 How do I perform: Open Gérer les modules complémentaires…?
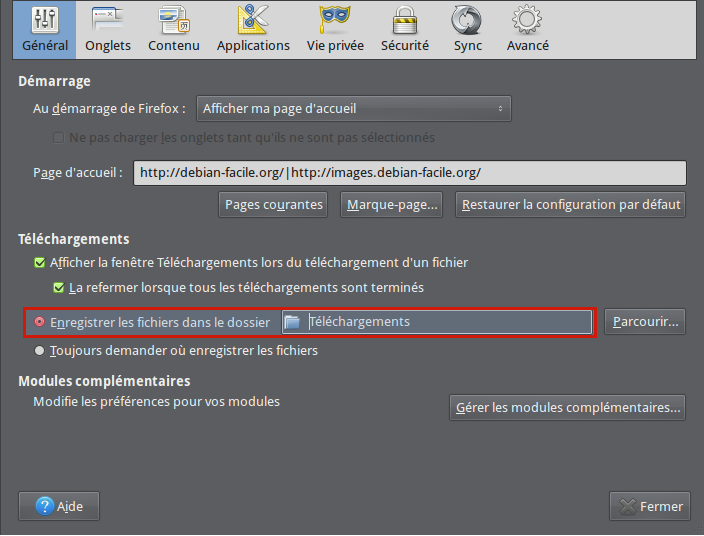click(567, 408)
